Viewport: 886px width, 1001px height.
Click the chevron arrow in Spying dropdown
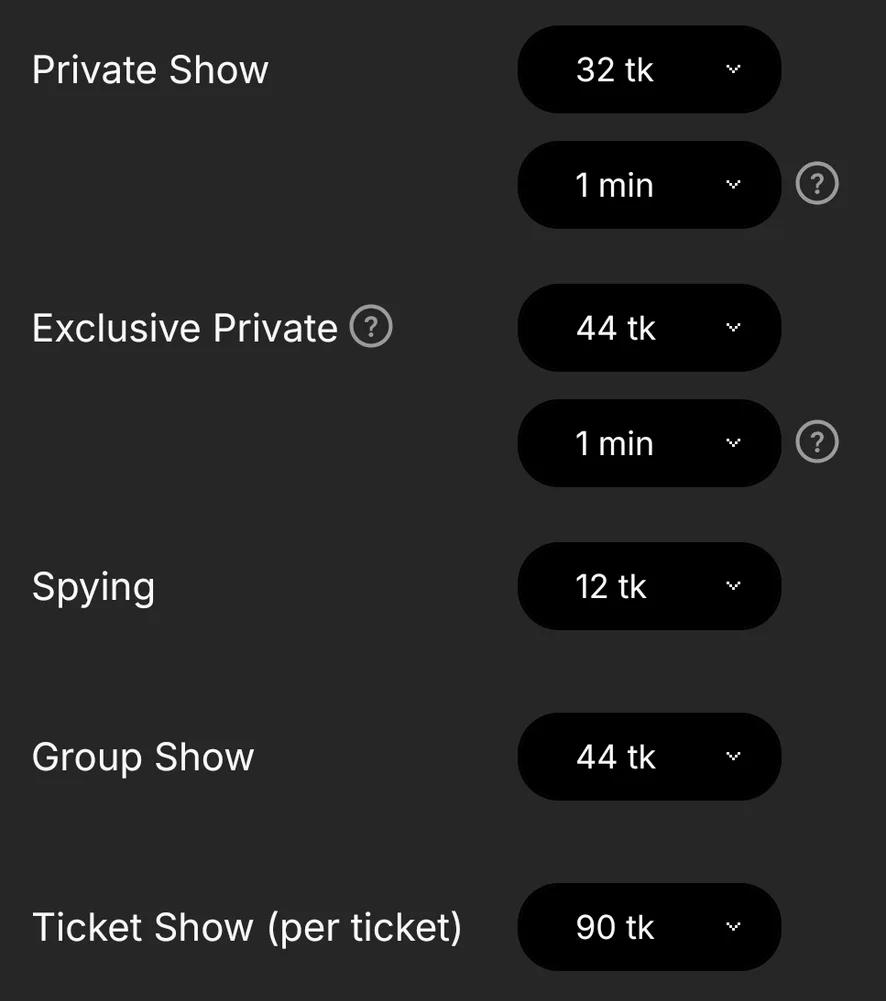[x=733, y=586]
